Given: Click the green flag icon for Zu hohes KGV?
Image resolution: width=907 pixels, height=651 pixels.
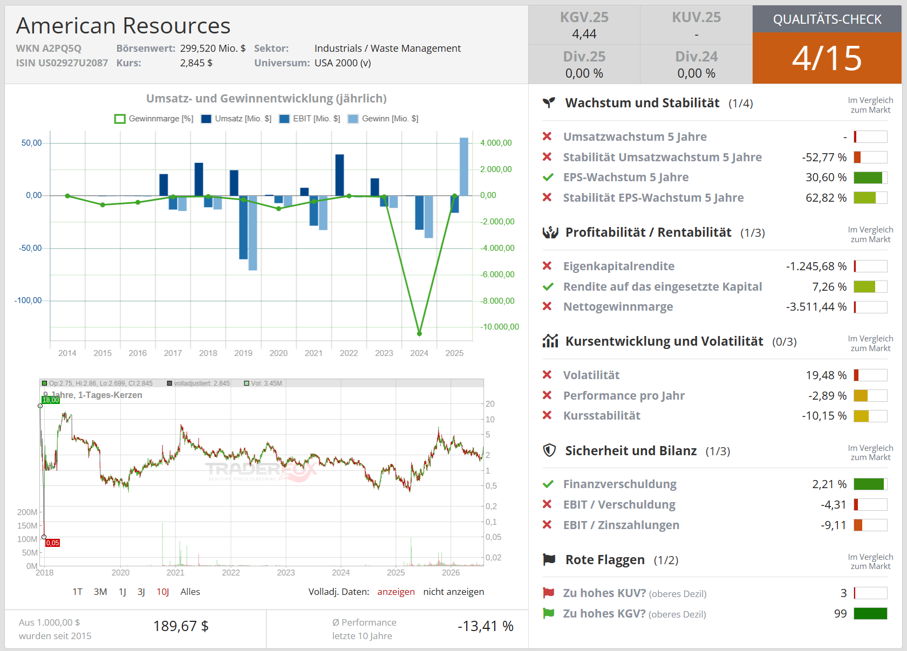Looking at the screenshot, I should (x=548, y=613).
